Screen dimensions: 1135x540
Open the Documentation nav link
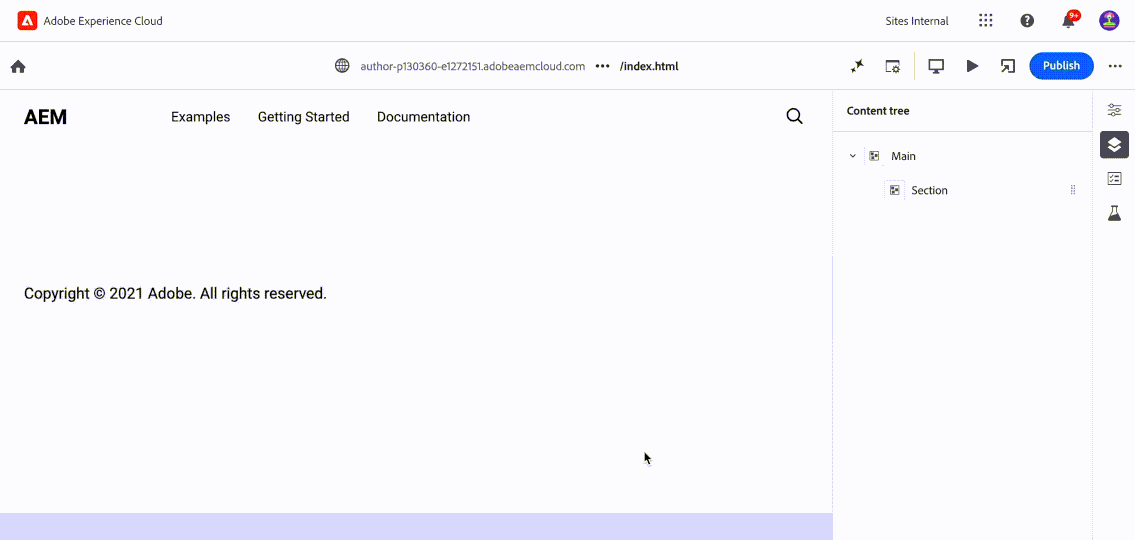click(x=423, y=117)
